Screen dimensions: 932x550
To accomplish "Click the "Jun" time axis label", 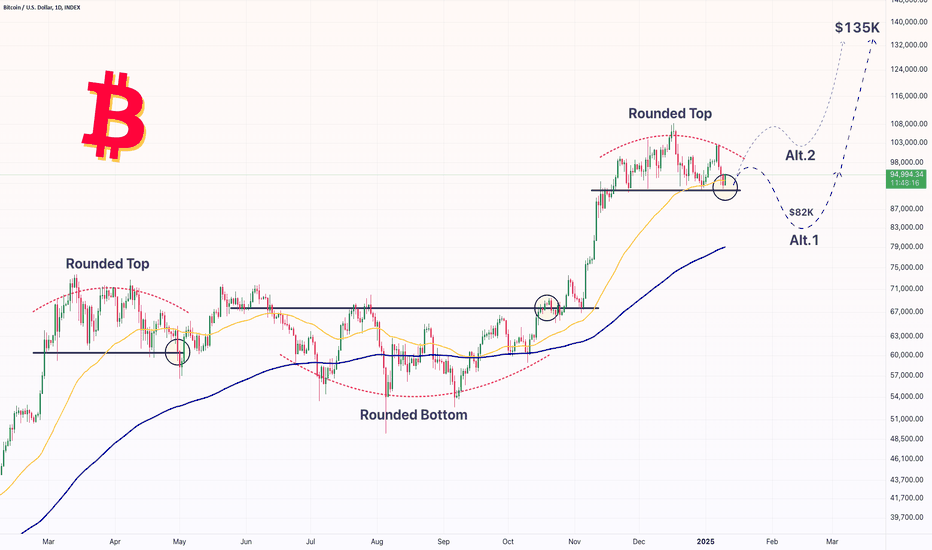I will [246, 542].
